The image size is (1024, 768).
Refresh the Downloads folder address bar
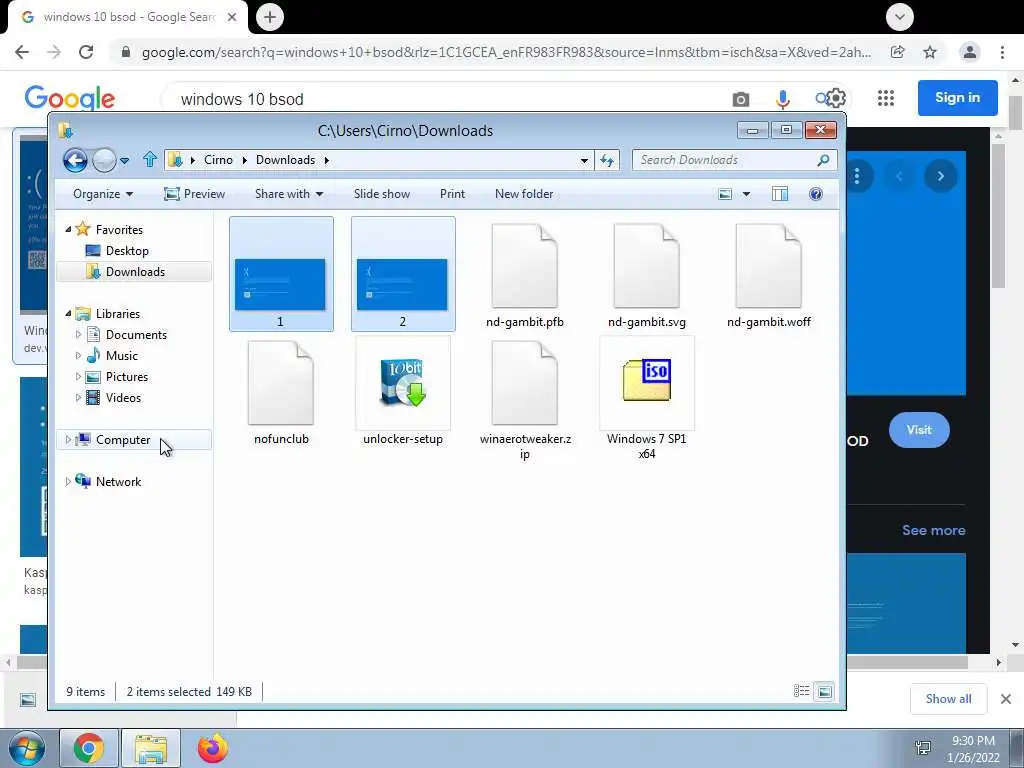pyautogui.click(x=607, y=160)
